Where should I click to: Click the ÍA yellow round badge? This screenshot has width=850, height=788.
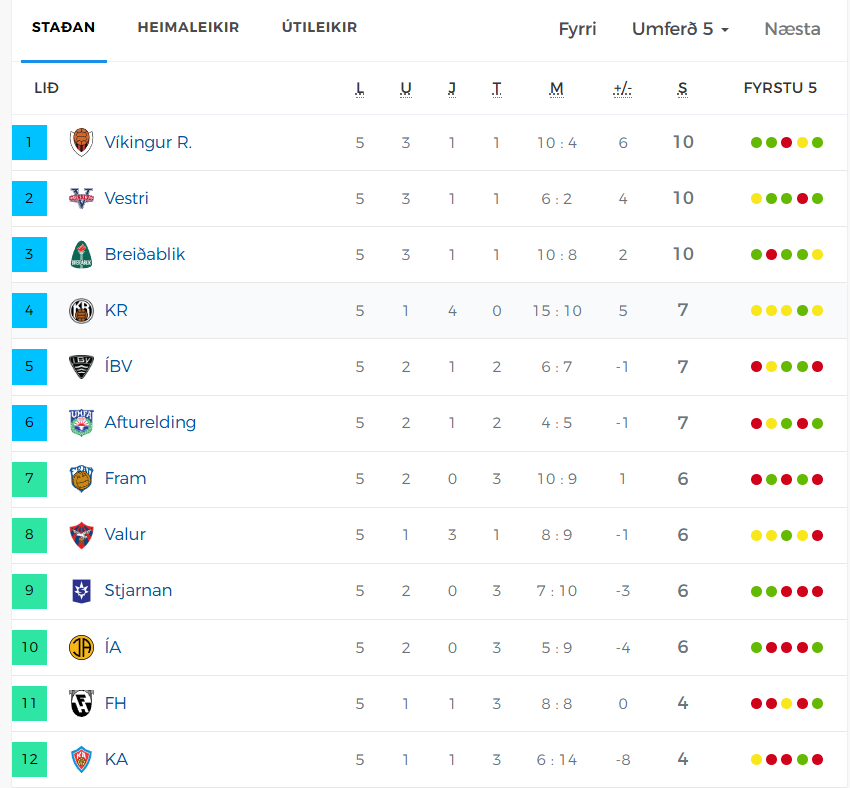81,647
